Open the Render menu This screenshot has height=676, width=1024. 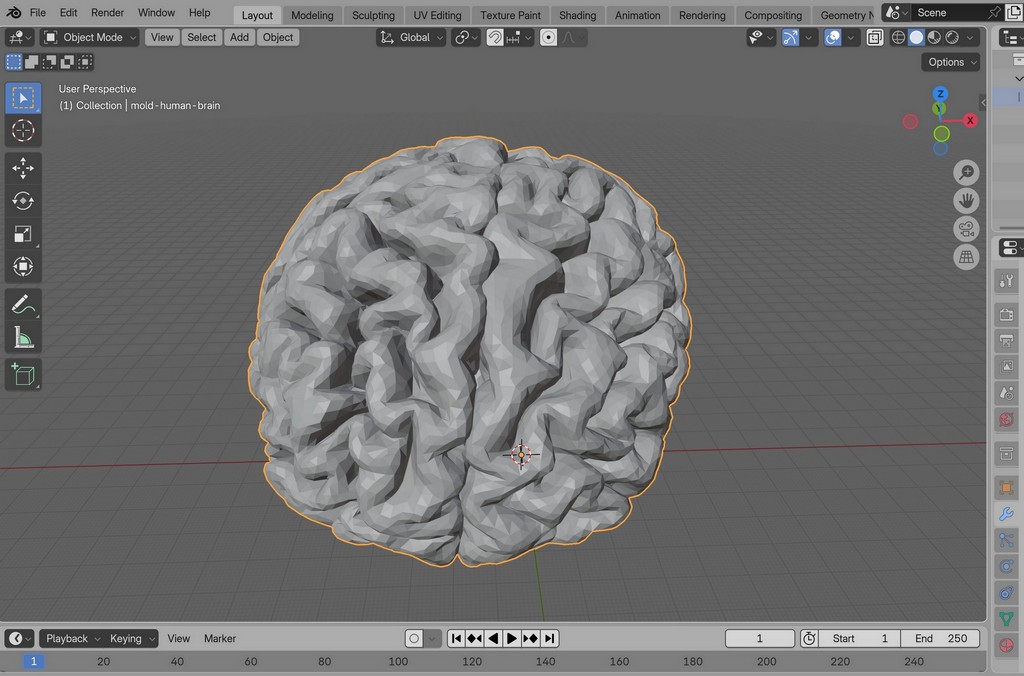pyautogui.click(x=107, y=12)
